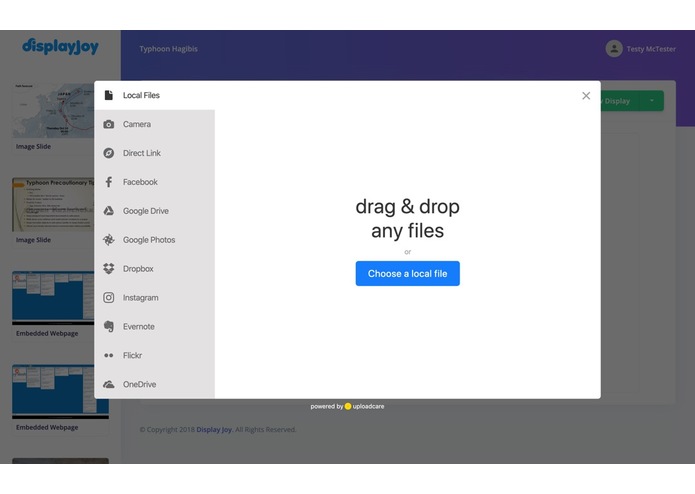The height and width of the screenshot is (494, 695).
Task: Close the upload dialog with the X
Action: point(586,96)
